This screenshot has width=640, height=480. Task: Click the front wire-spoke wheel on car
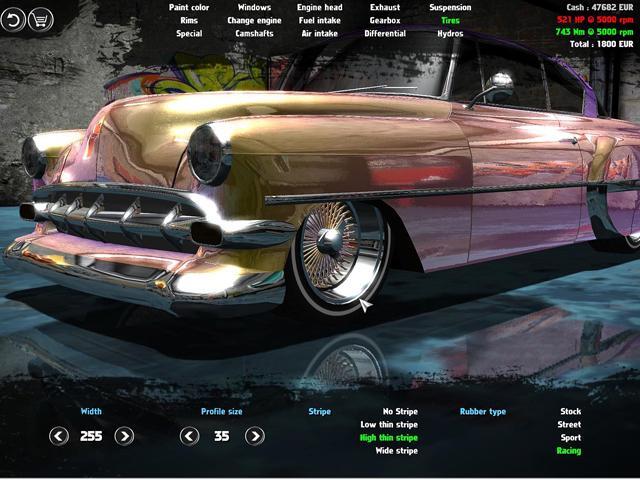[331, 243]
